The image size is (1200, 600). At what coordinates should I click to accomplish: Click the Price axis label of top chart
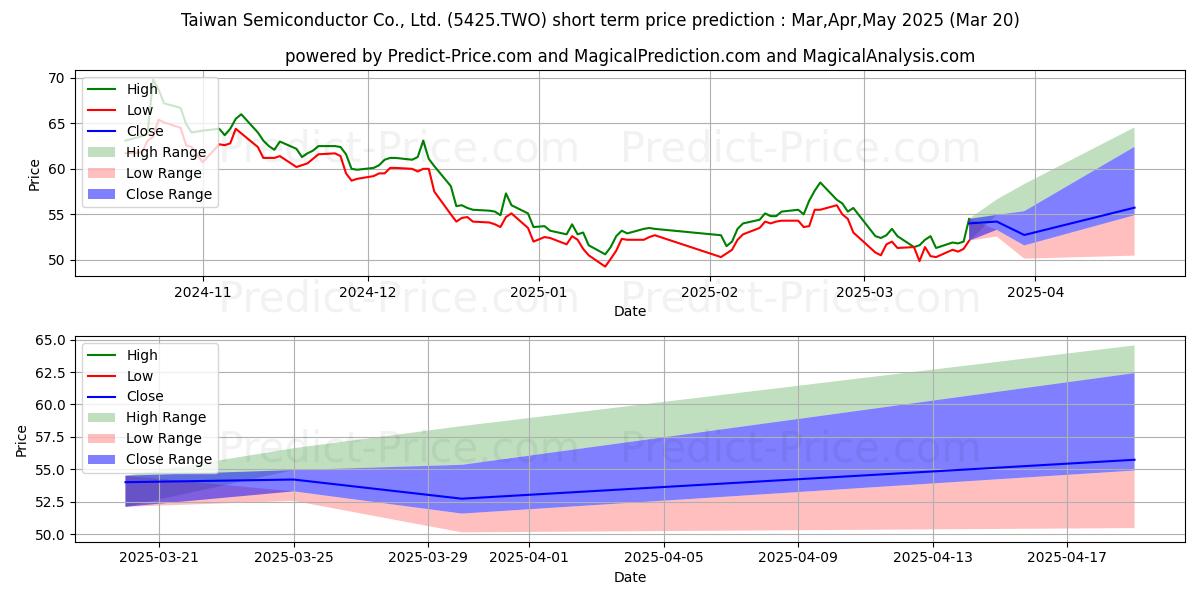point(35,175)
